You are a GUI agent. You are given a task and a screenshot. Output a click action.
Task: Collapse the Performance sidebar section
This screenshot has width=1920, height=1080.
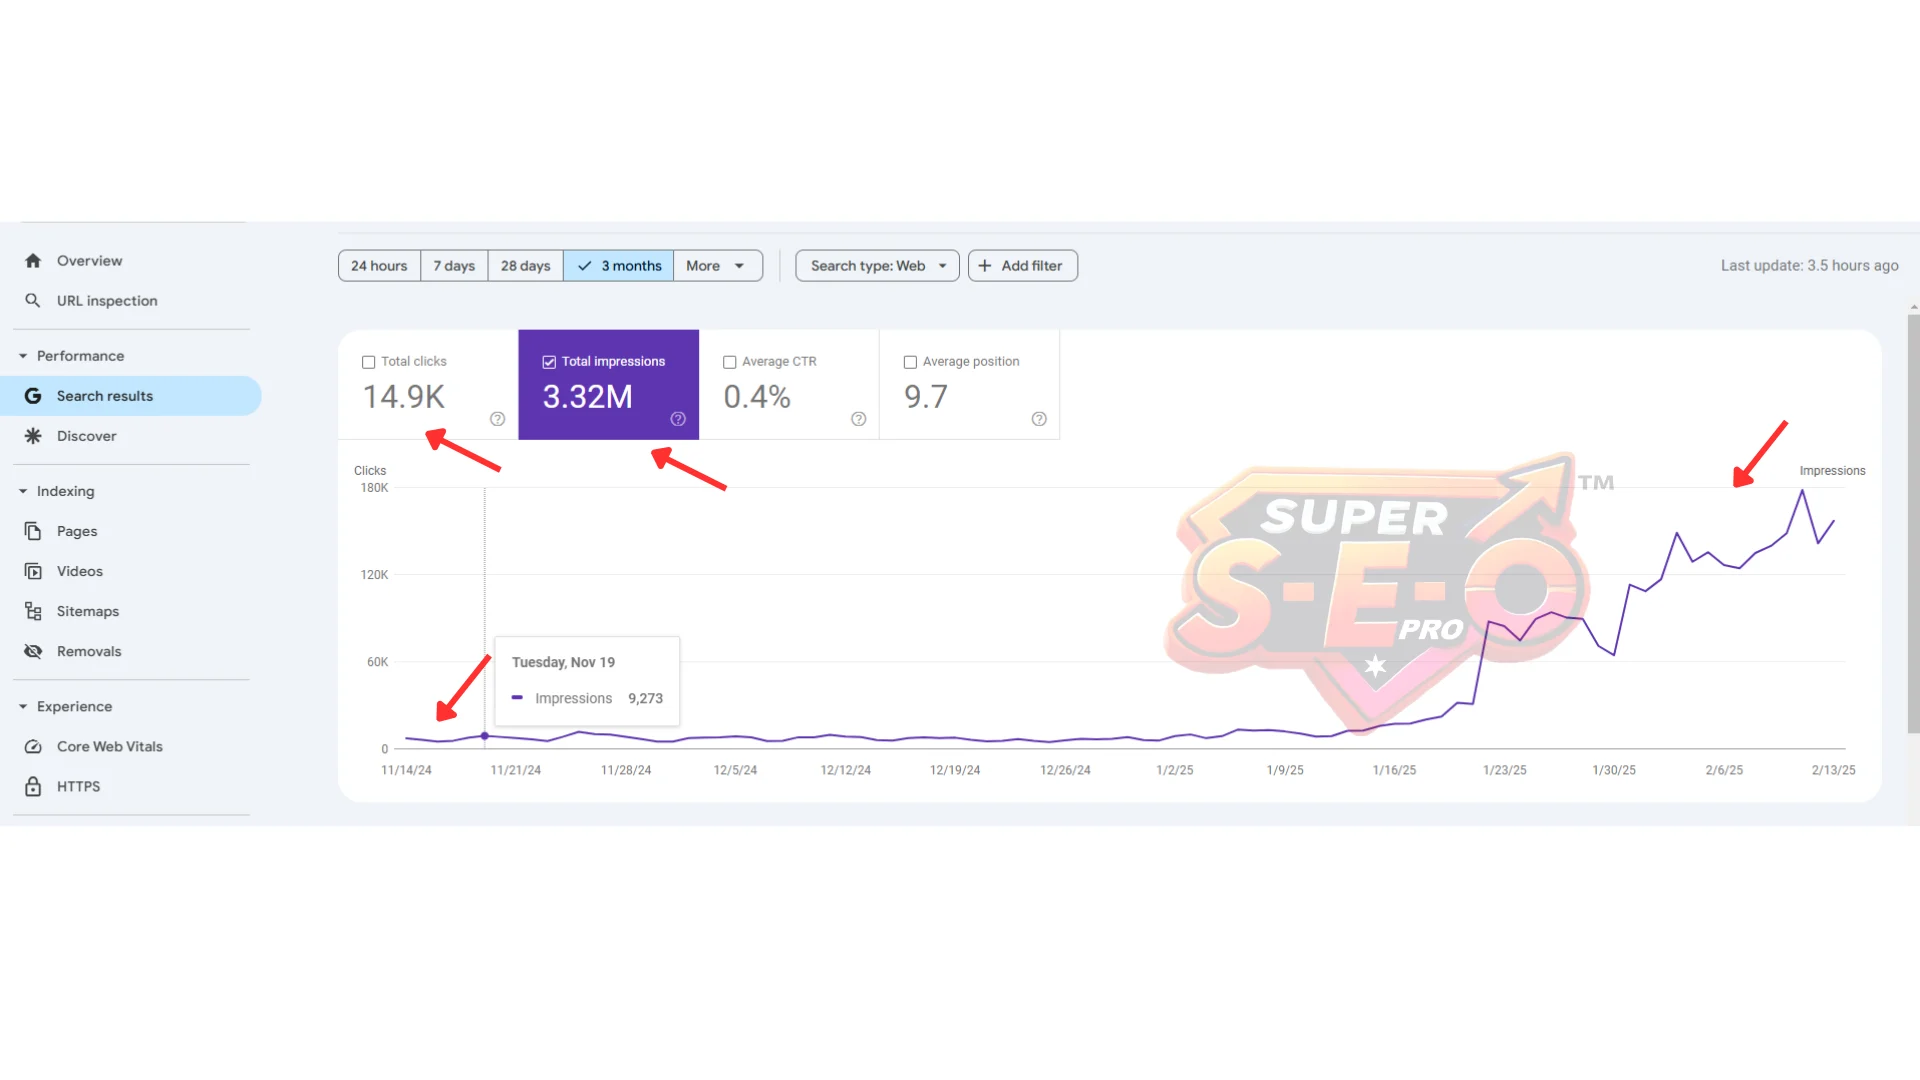[x=23, y=356]
